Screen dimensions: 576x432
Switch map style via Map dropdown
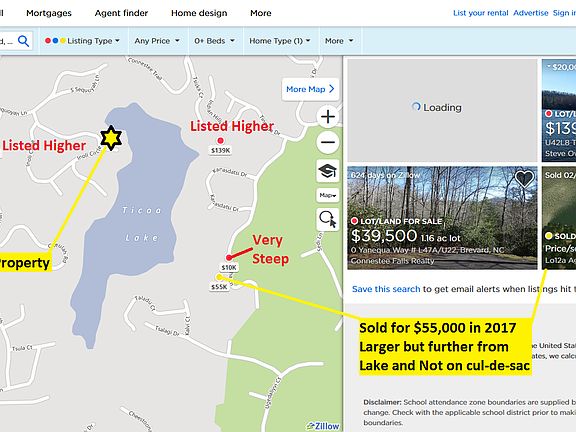pyautogui.click(x=328, y=195)
